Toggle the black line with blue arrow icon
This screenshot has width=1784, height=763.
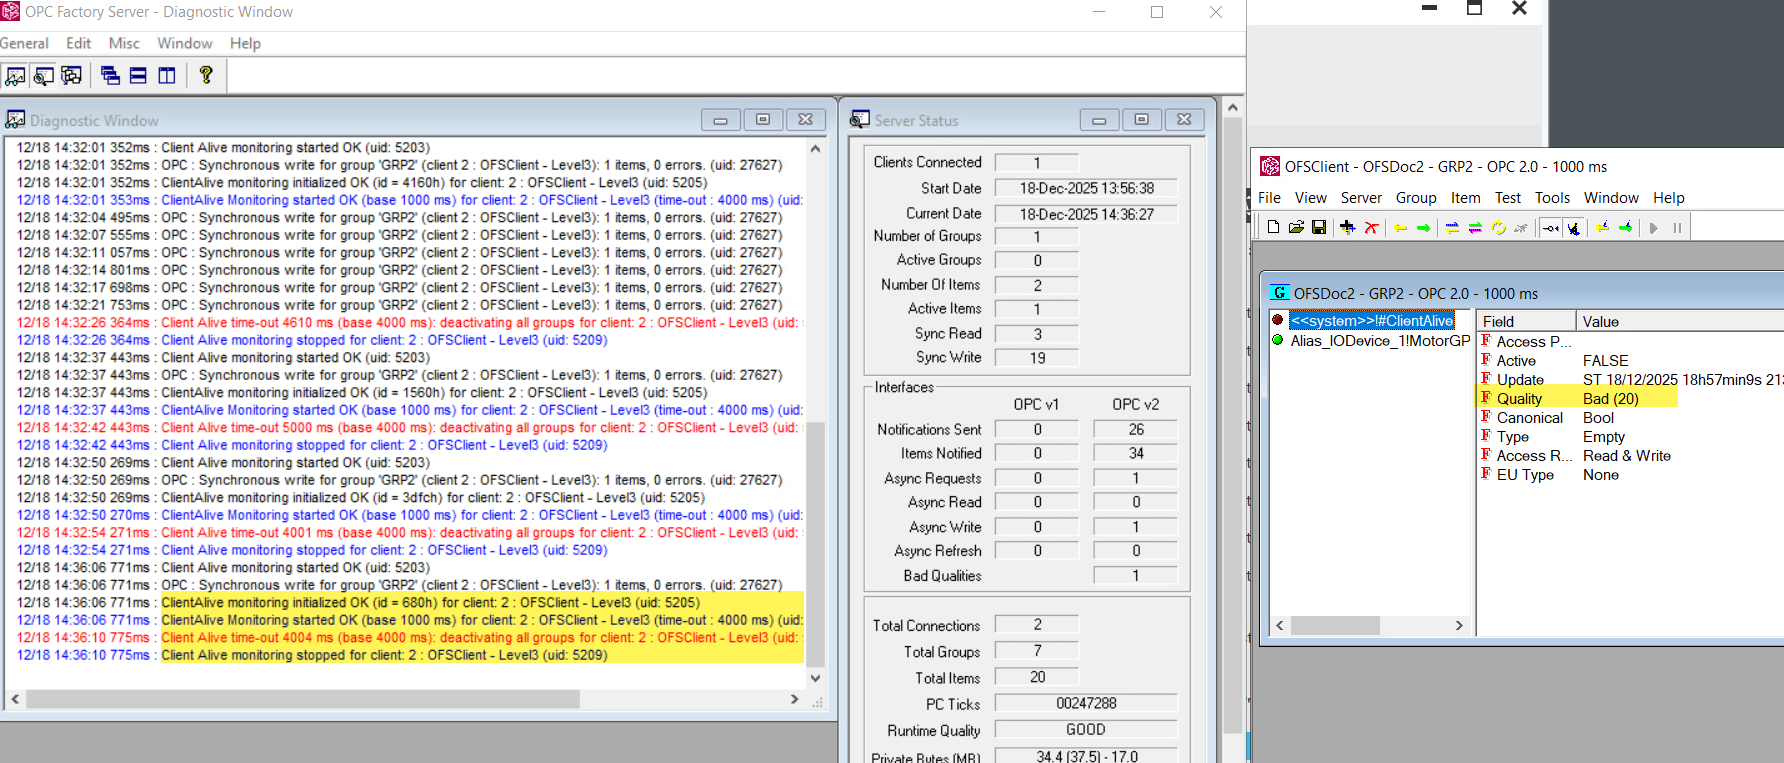point(1550,227)
